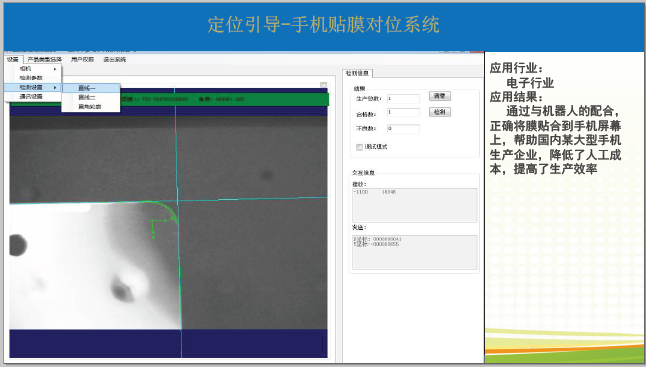Screen dimensions: 646x367
Task: Click the small icon at the image view's top-right corner
Action: (x=323, y=85)
